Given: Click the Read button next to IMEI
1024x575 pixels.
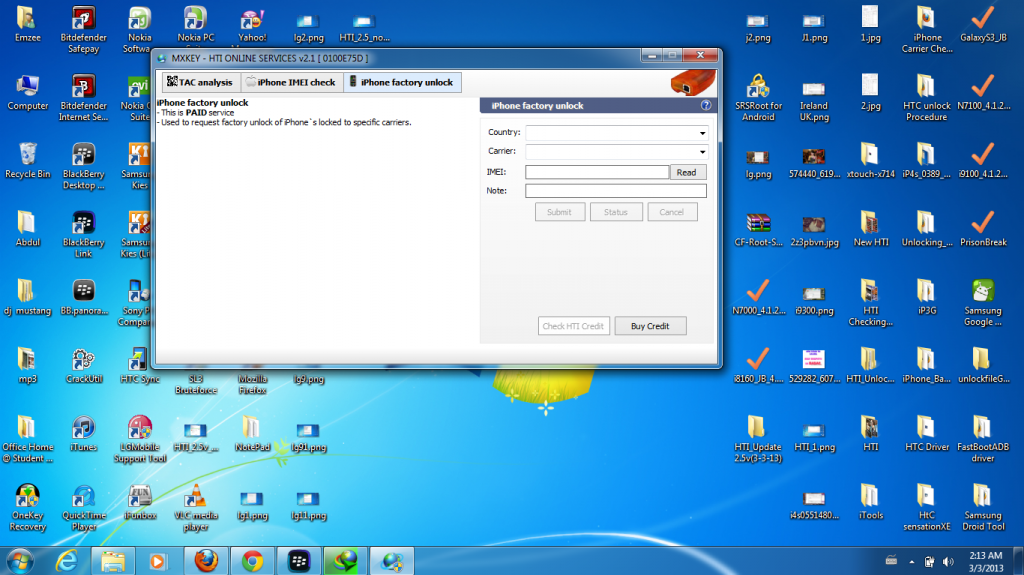Looking at the screenshot, I should tap(688, 172).
